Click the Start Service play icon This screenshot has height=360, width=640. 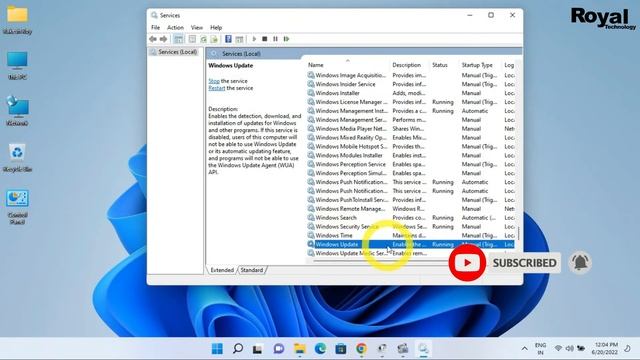click(x=254, y=39)
